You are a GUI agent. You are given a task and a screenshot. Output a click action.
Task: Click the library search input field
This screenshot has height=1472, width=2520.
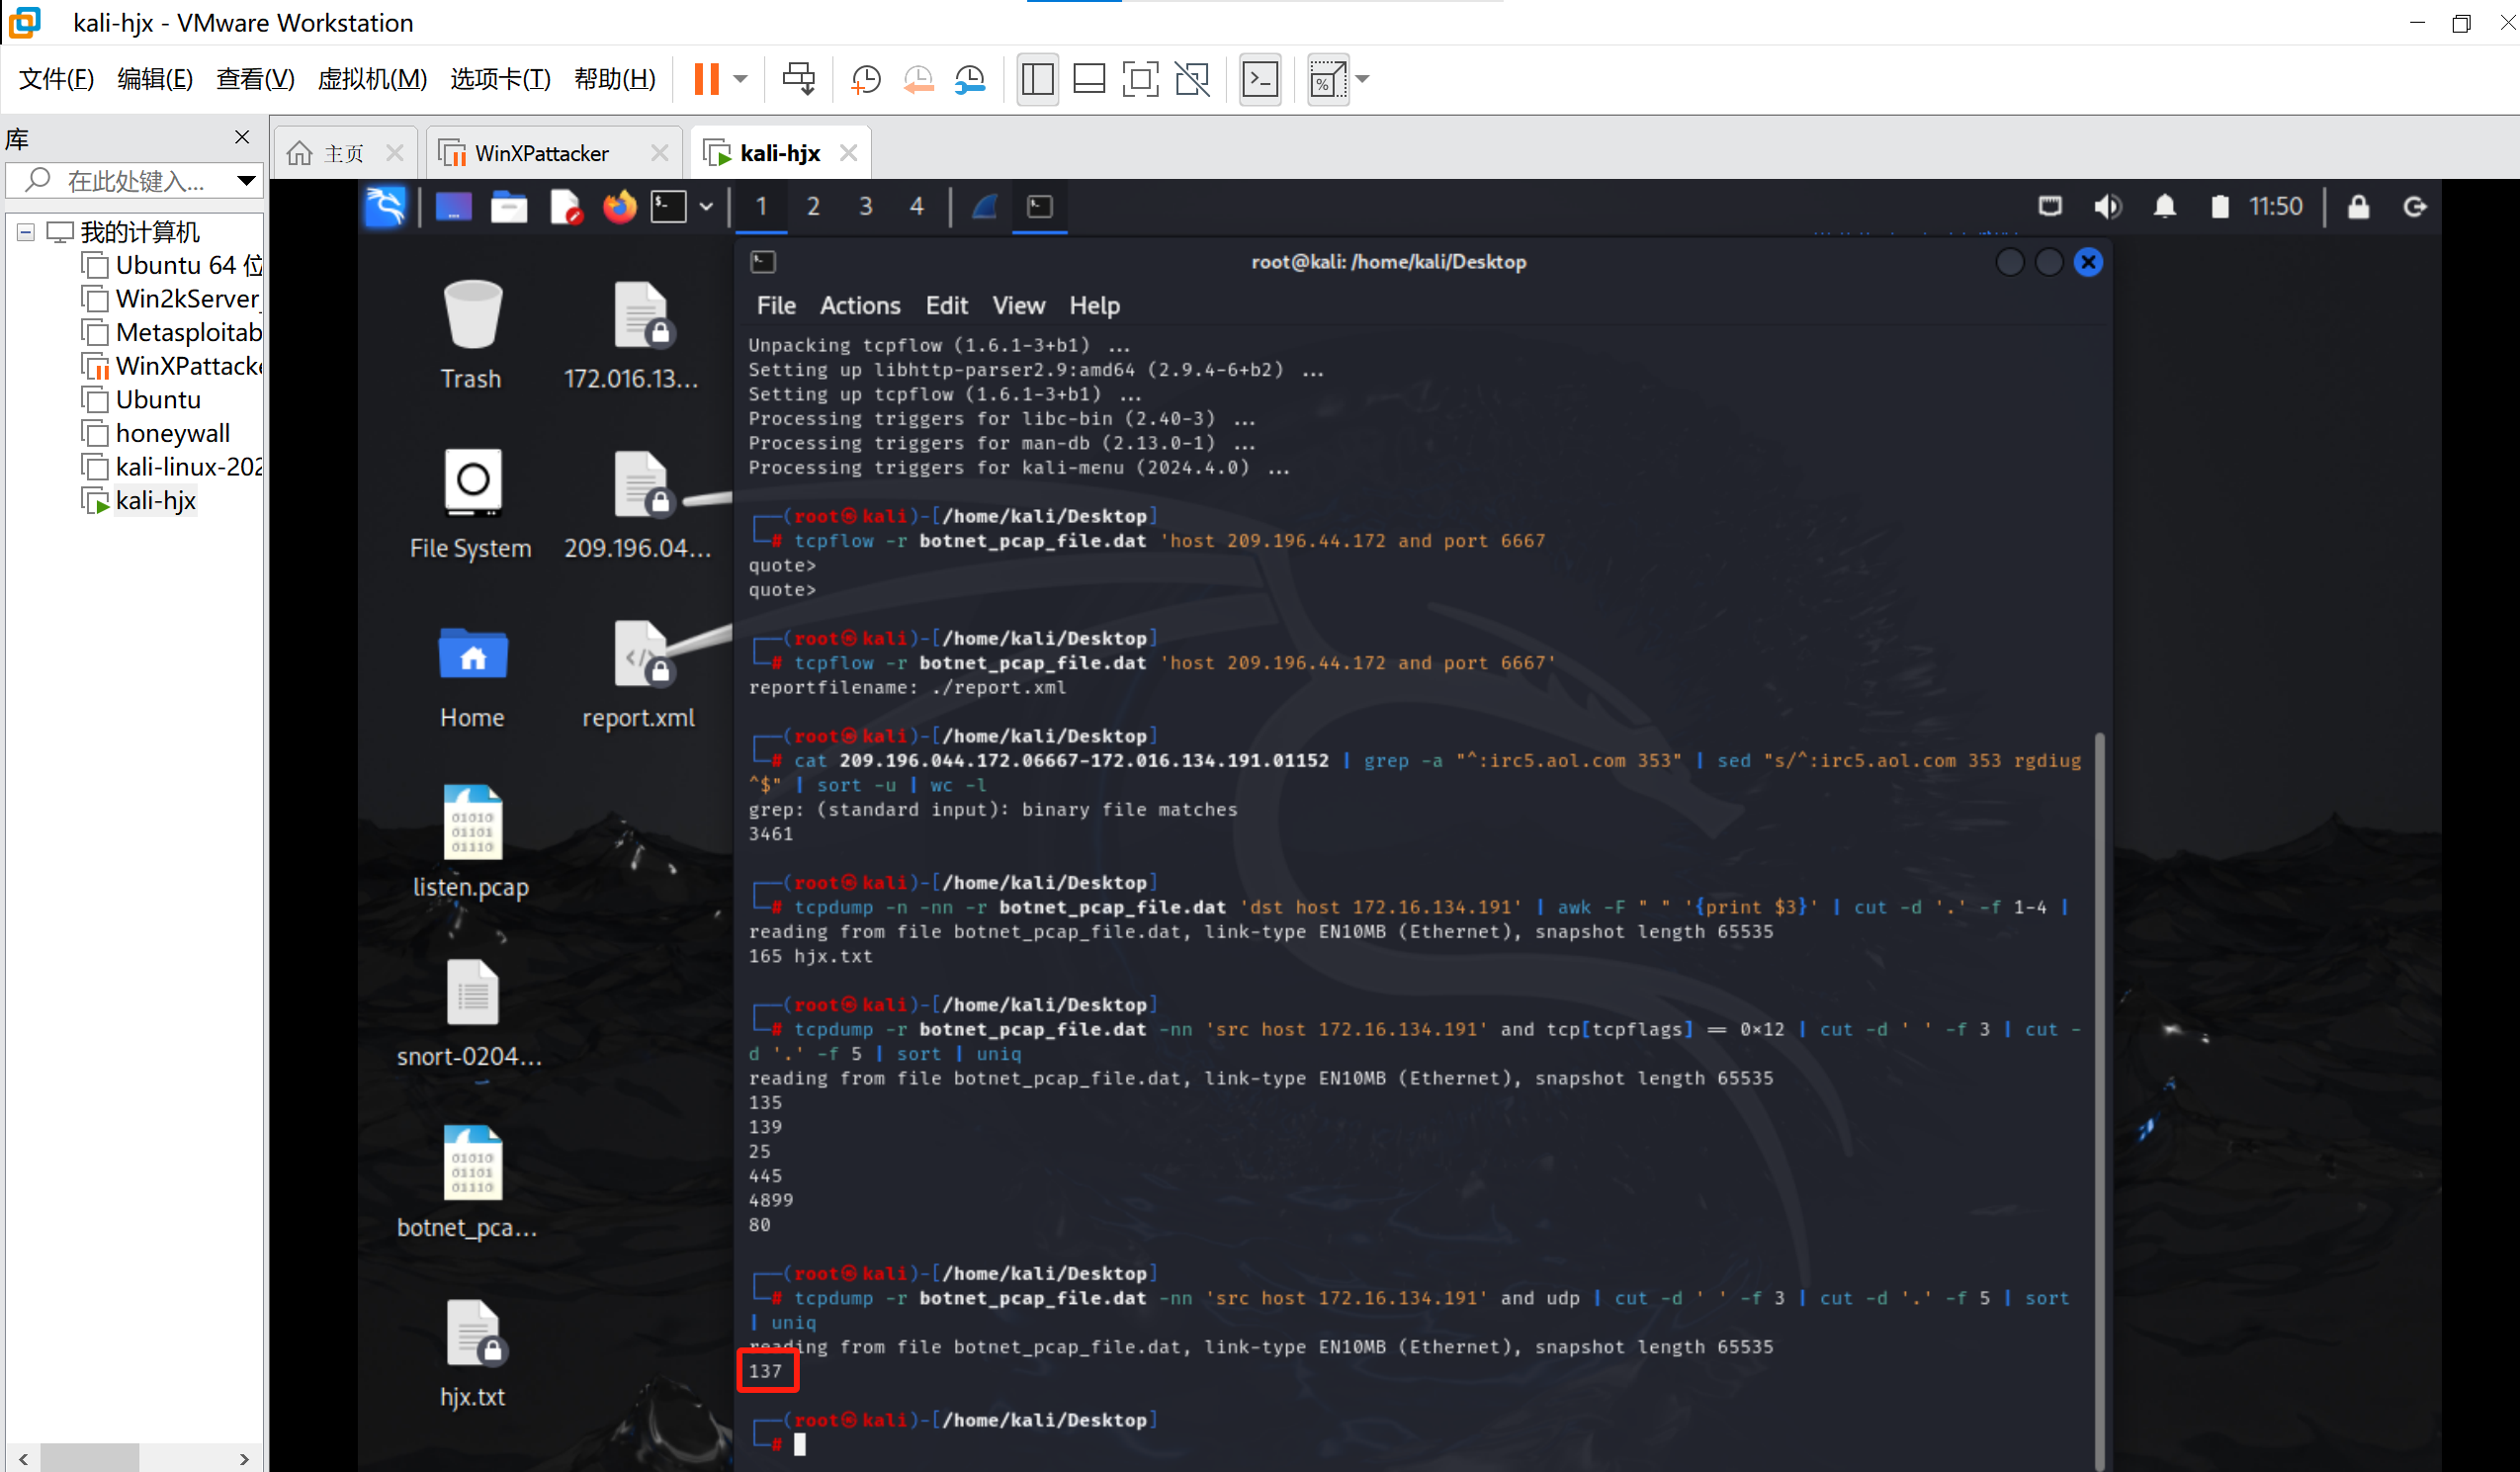[135, 181]
